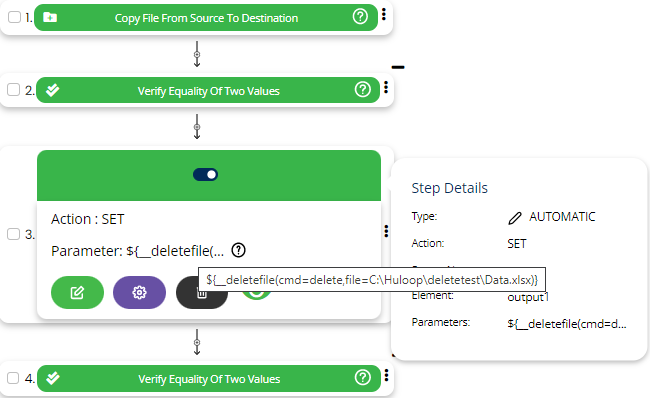Click the checkmark icon on step 4
The image size is (650, 398).
point(53,378)
